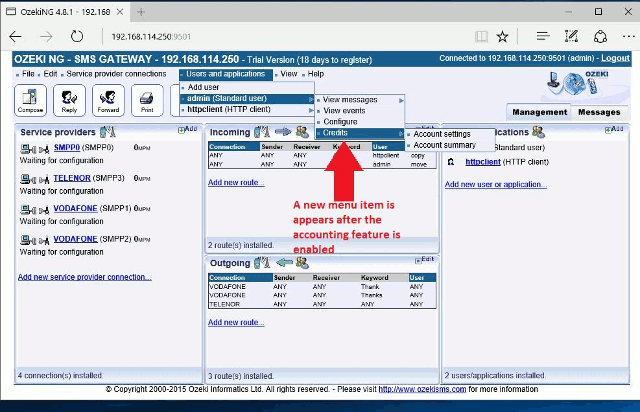Click Add in Service providers panel
The width and height of the screenshot is (640, 412).
point(188,129)
